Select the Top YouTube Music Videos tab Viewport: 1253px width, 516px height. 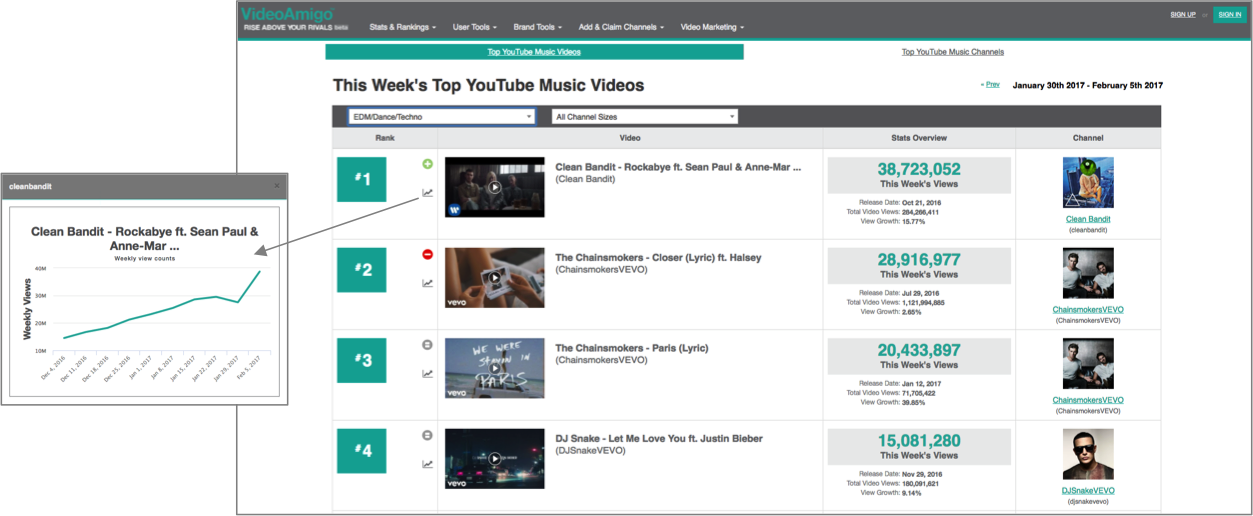534,52
